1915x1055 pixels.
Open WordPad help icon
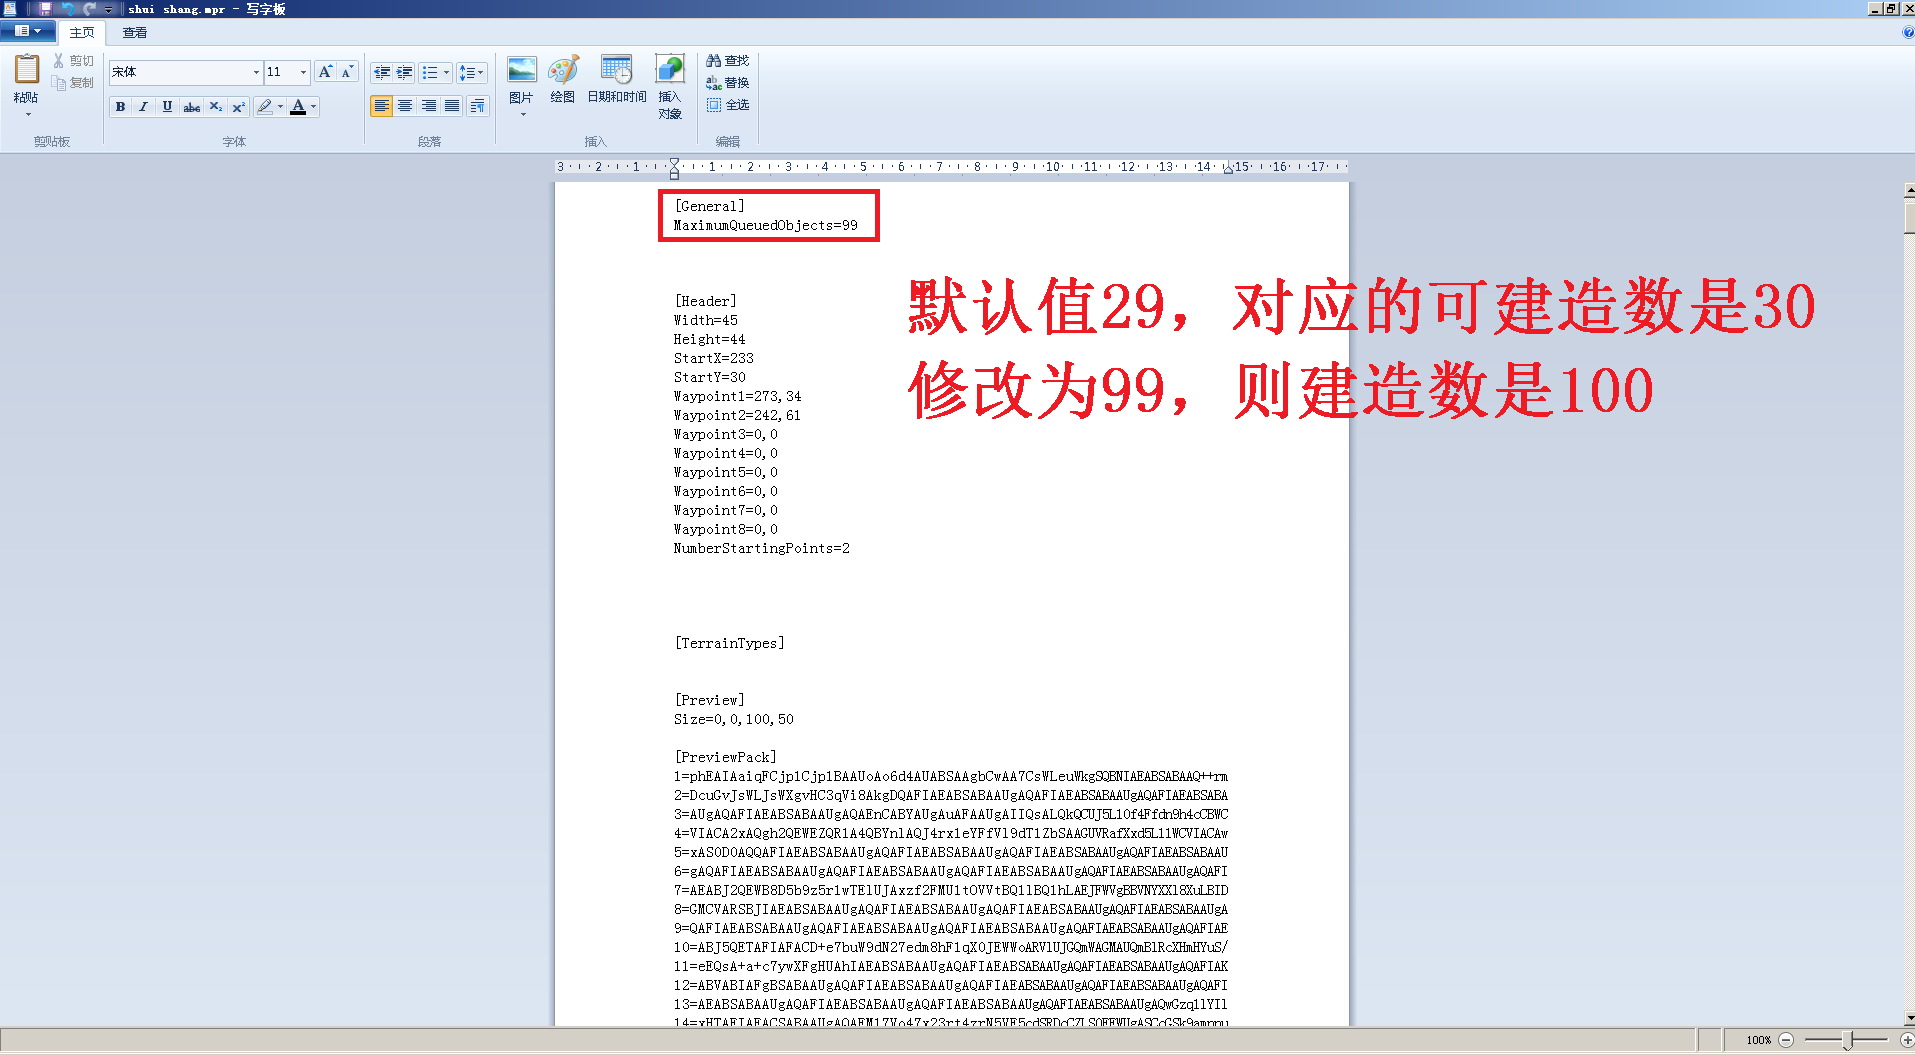[1908, 32]
